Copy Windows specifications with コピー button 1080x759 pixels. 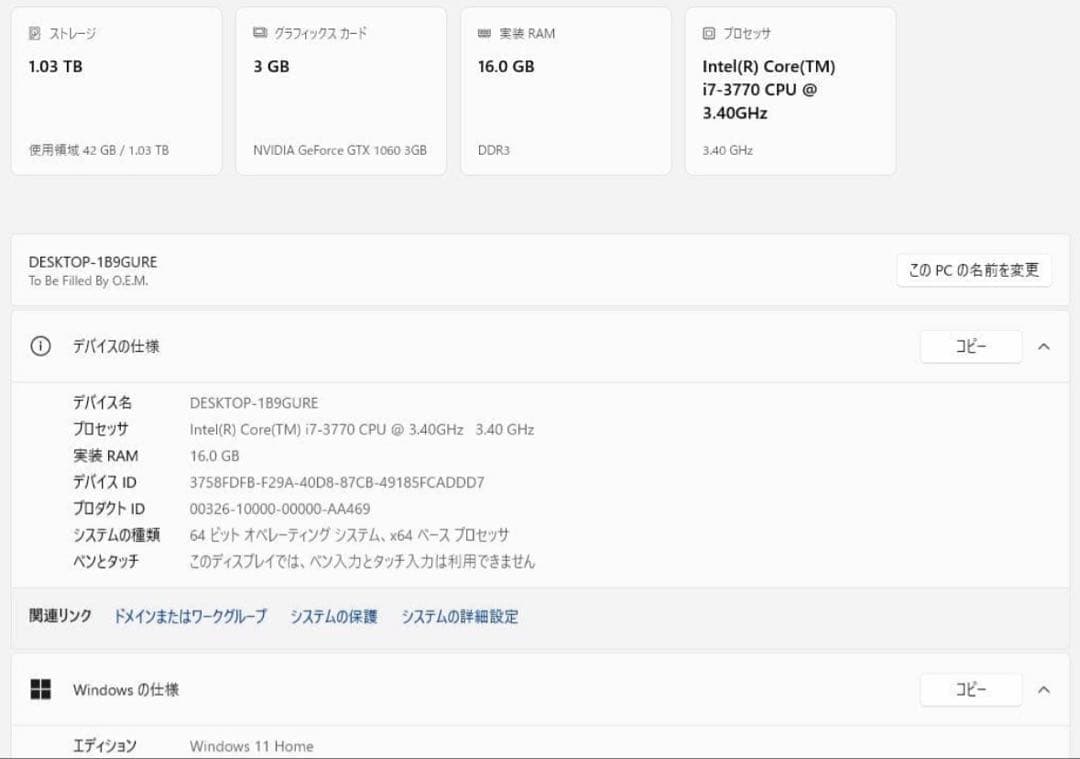[x=971, y=689]
